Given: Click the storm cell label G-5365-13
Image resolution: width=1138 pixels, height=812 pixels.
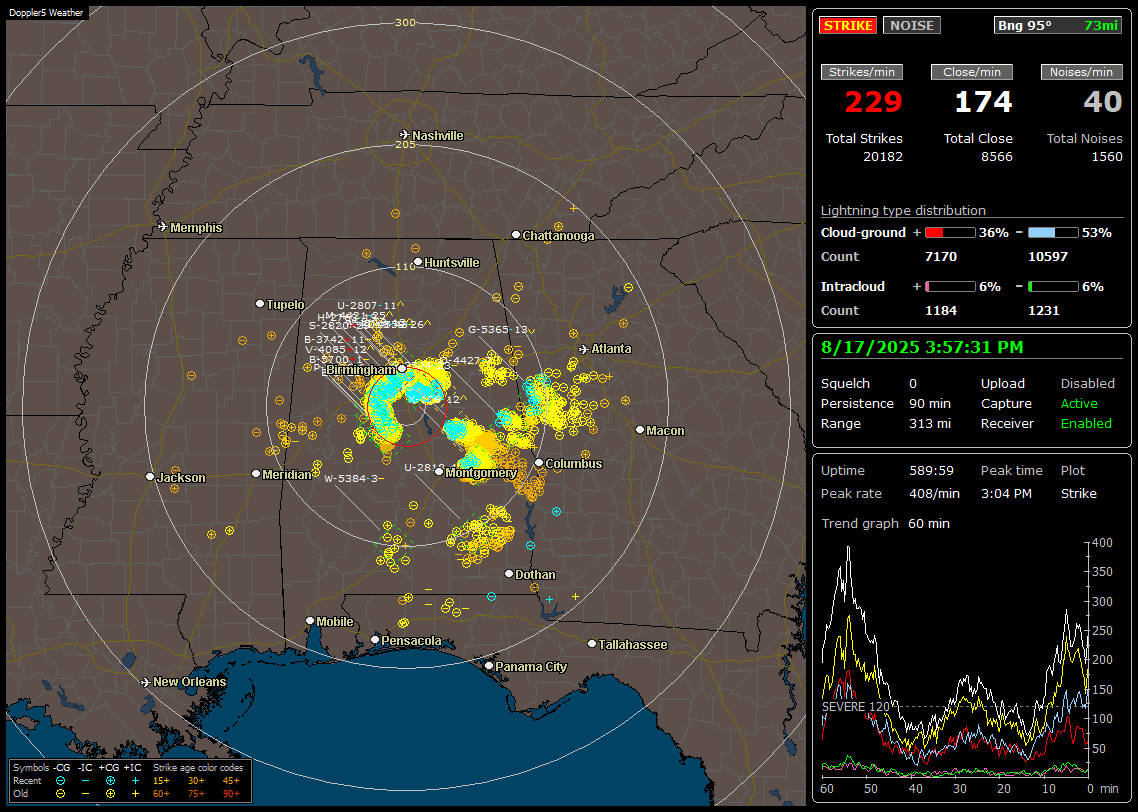Looking at the screenshot, I should click(x=498, y=329).
